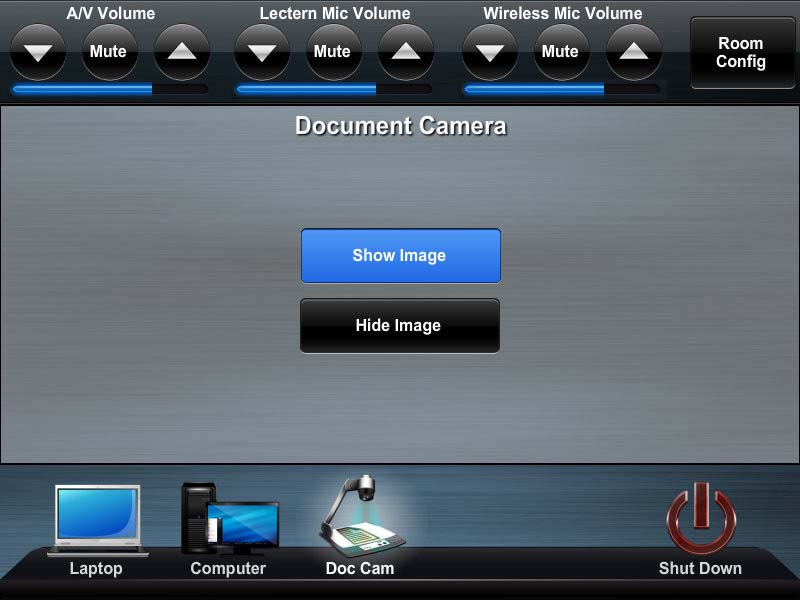This screenshot has width=800, height=600.
Task: Mute the Lectern Mic
Action: coord(333,52)
